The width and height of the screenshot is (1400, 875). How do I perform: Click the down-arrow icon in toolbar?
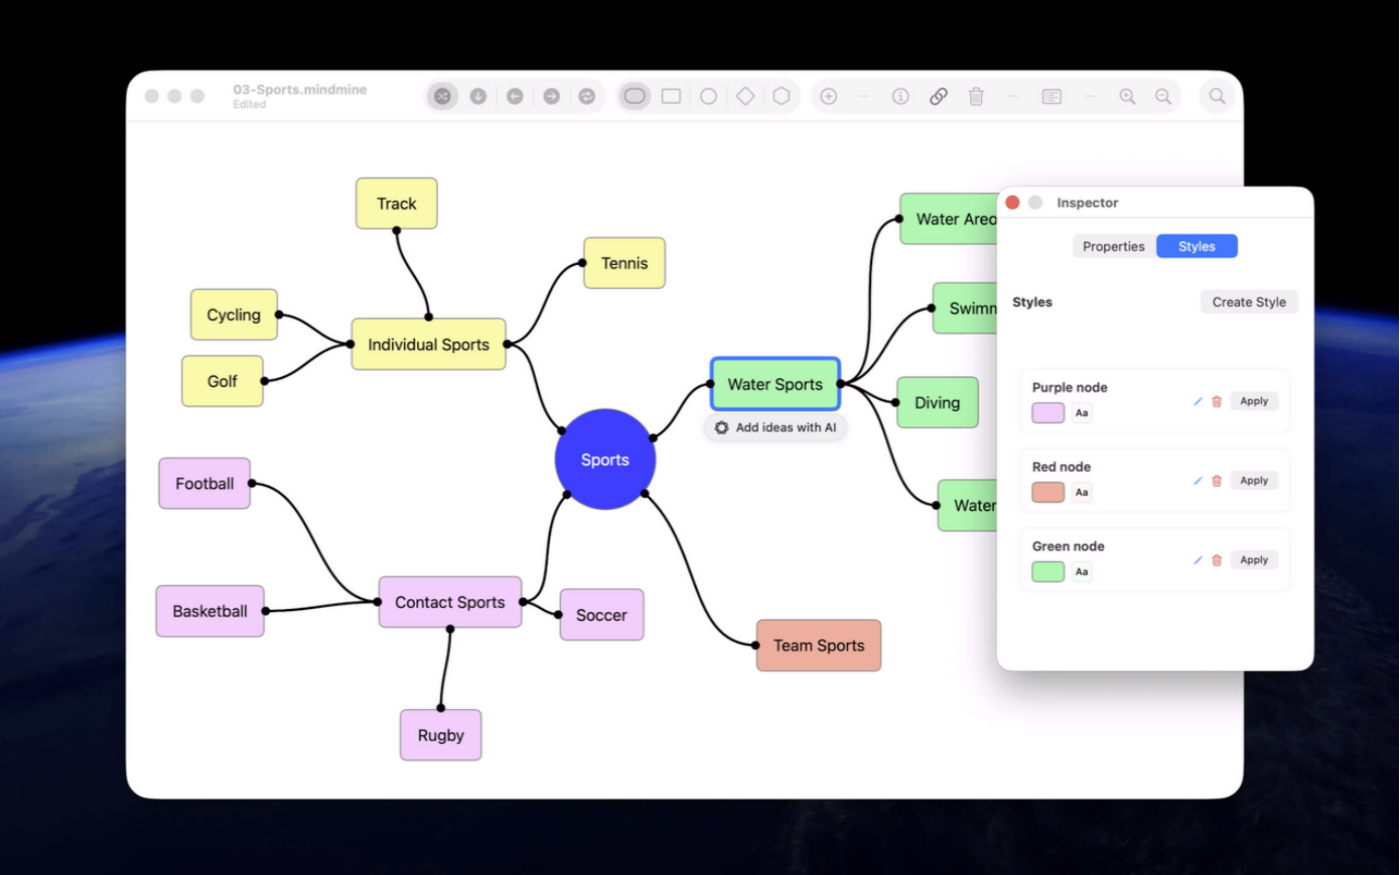pos(478,96)
